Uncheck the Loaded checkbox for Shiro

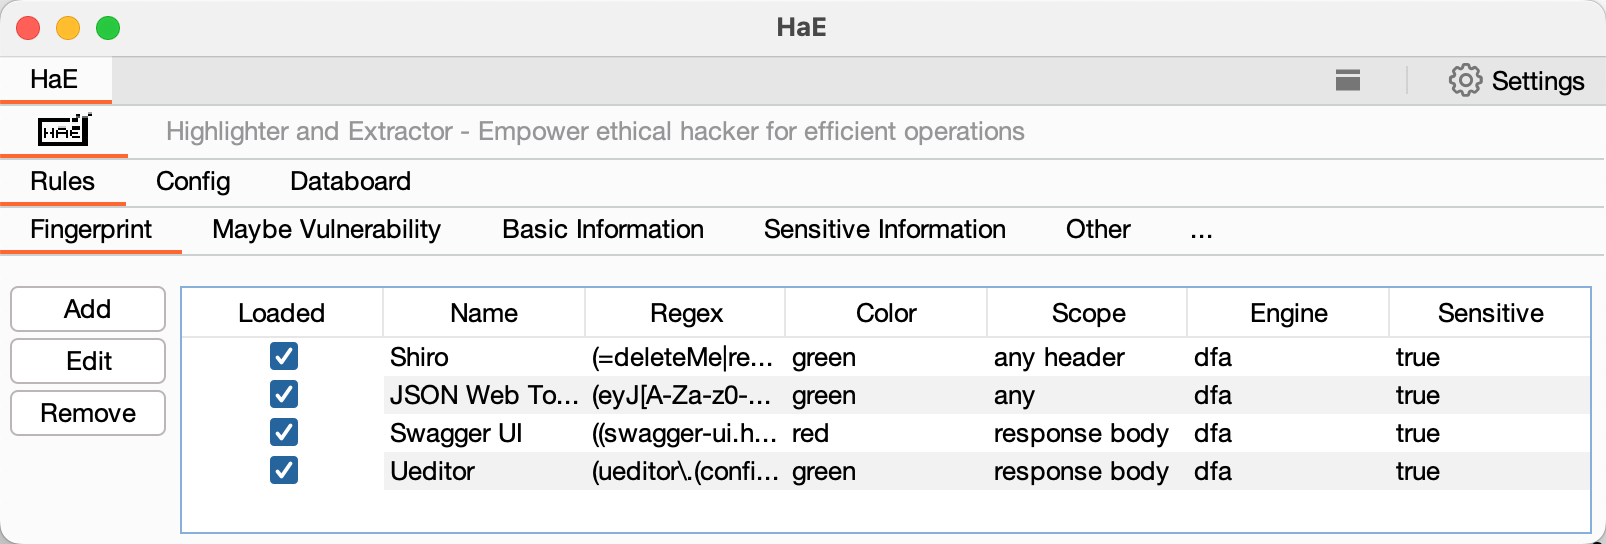(284, 357)
